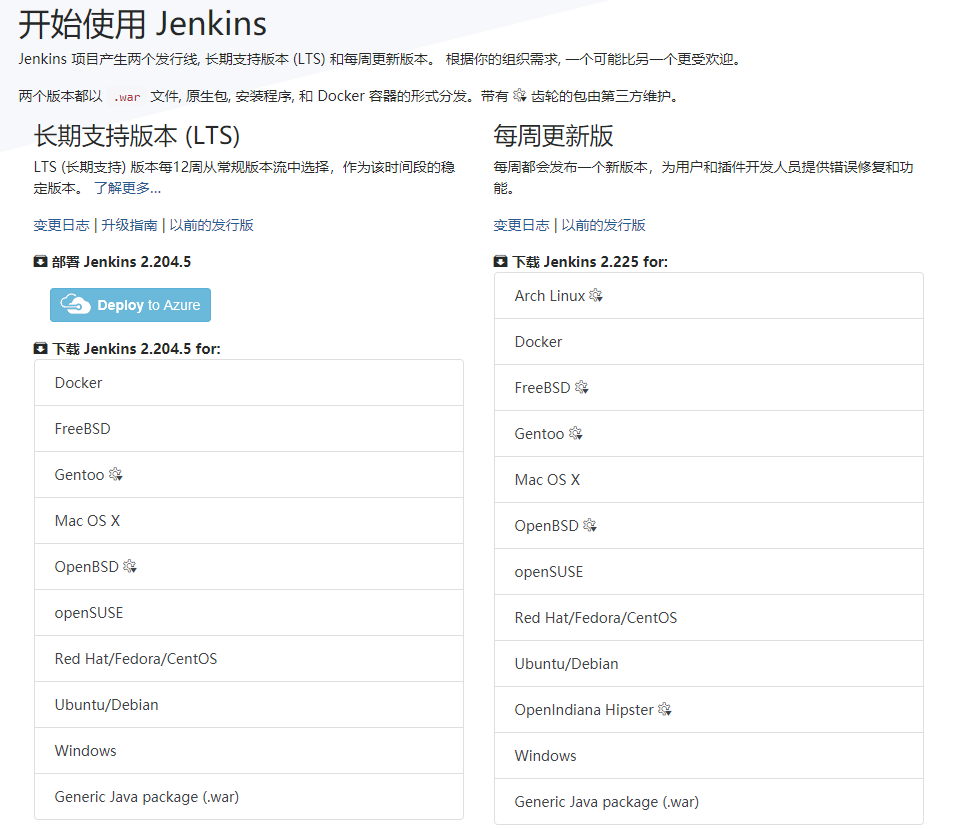Screen dimensions: 955x829
Task: Select Docker in weekly download list
Action: coord(709,342)
